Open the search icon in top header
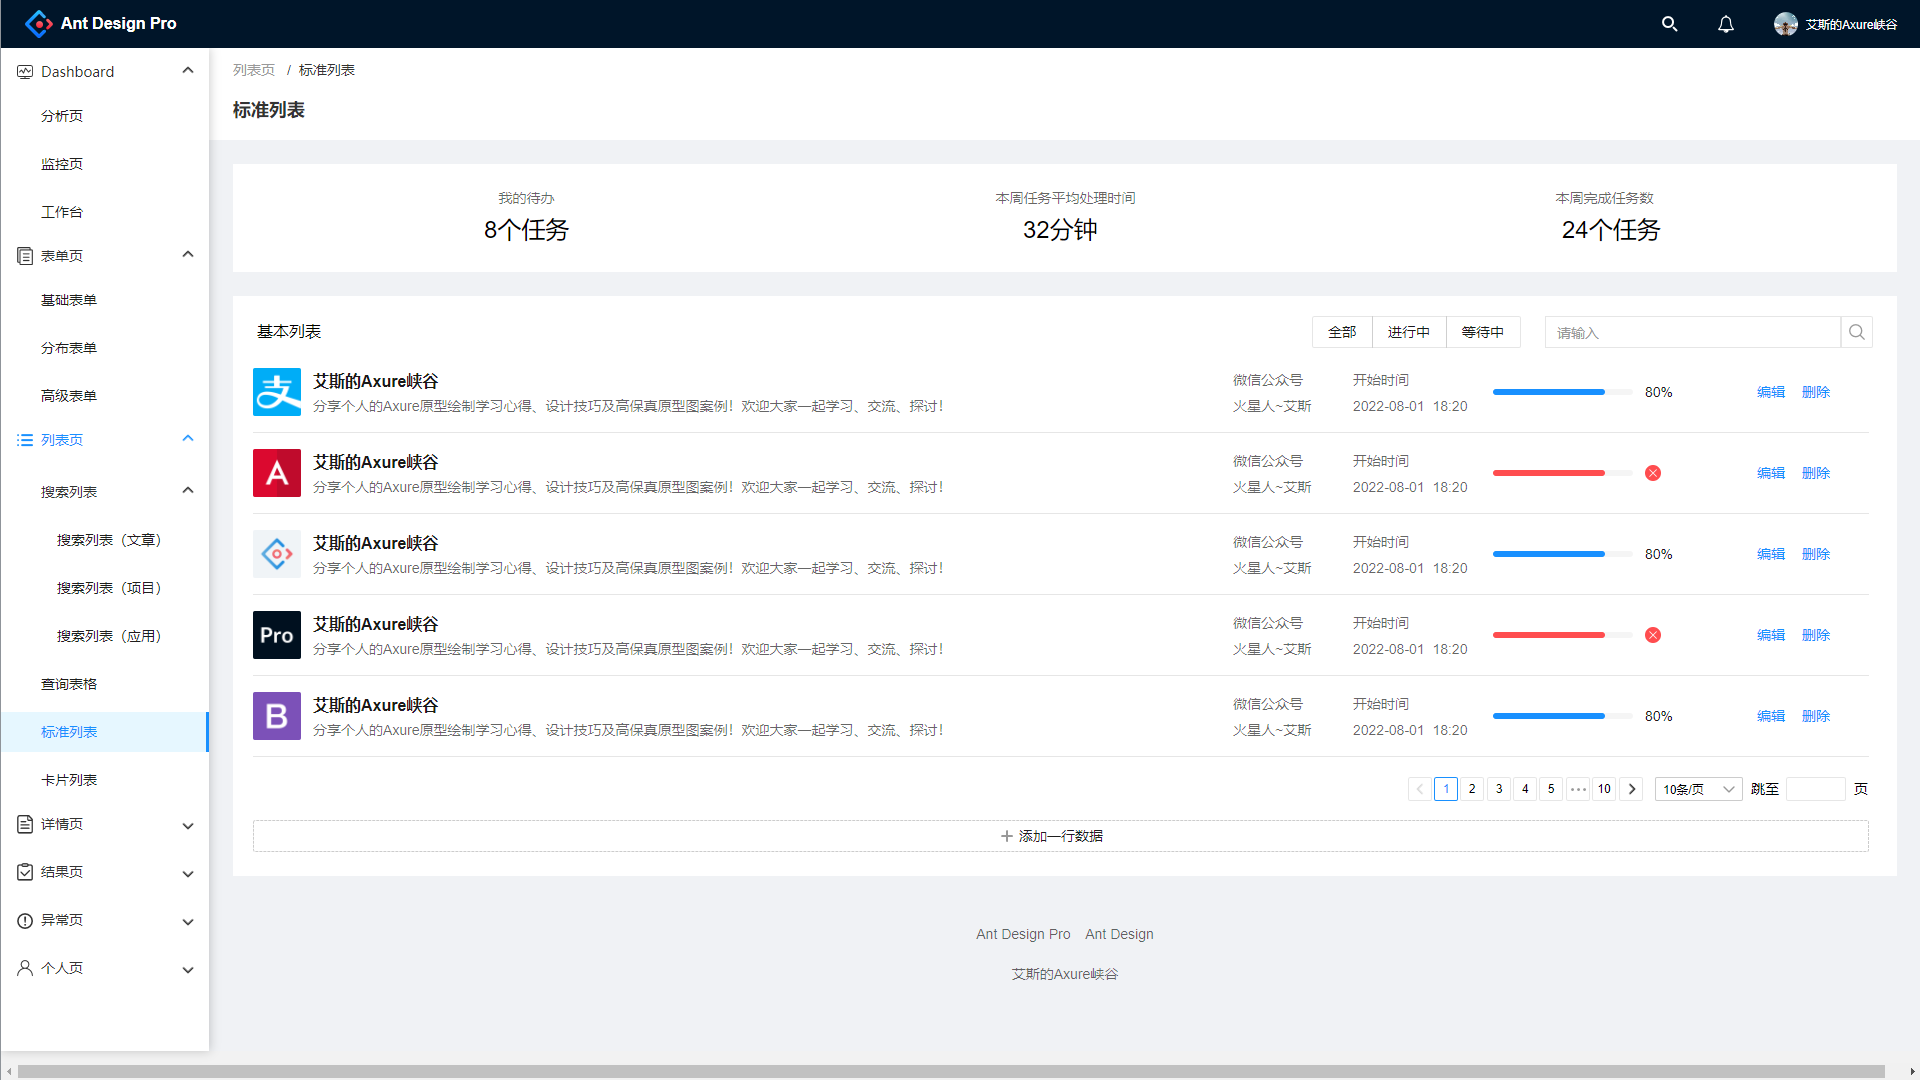Viewport: 1920px width, 1080px height. (1669, 24)
